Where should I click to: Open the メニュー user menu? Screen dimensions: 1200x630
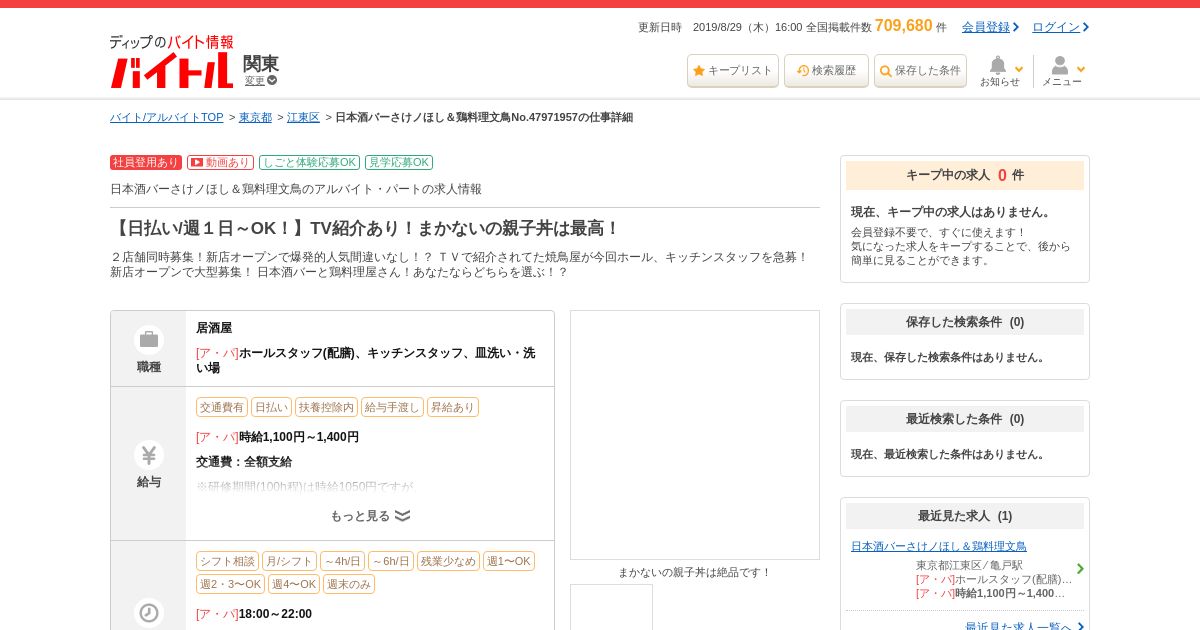(1062, 71)
